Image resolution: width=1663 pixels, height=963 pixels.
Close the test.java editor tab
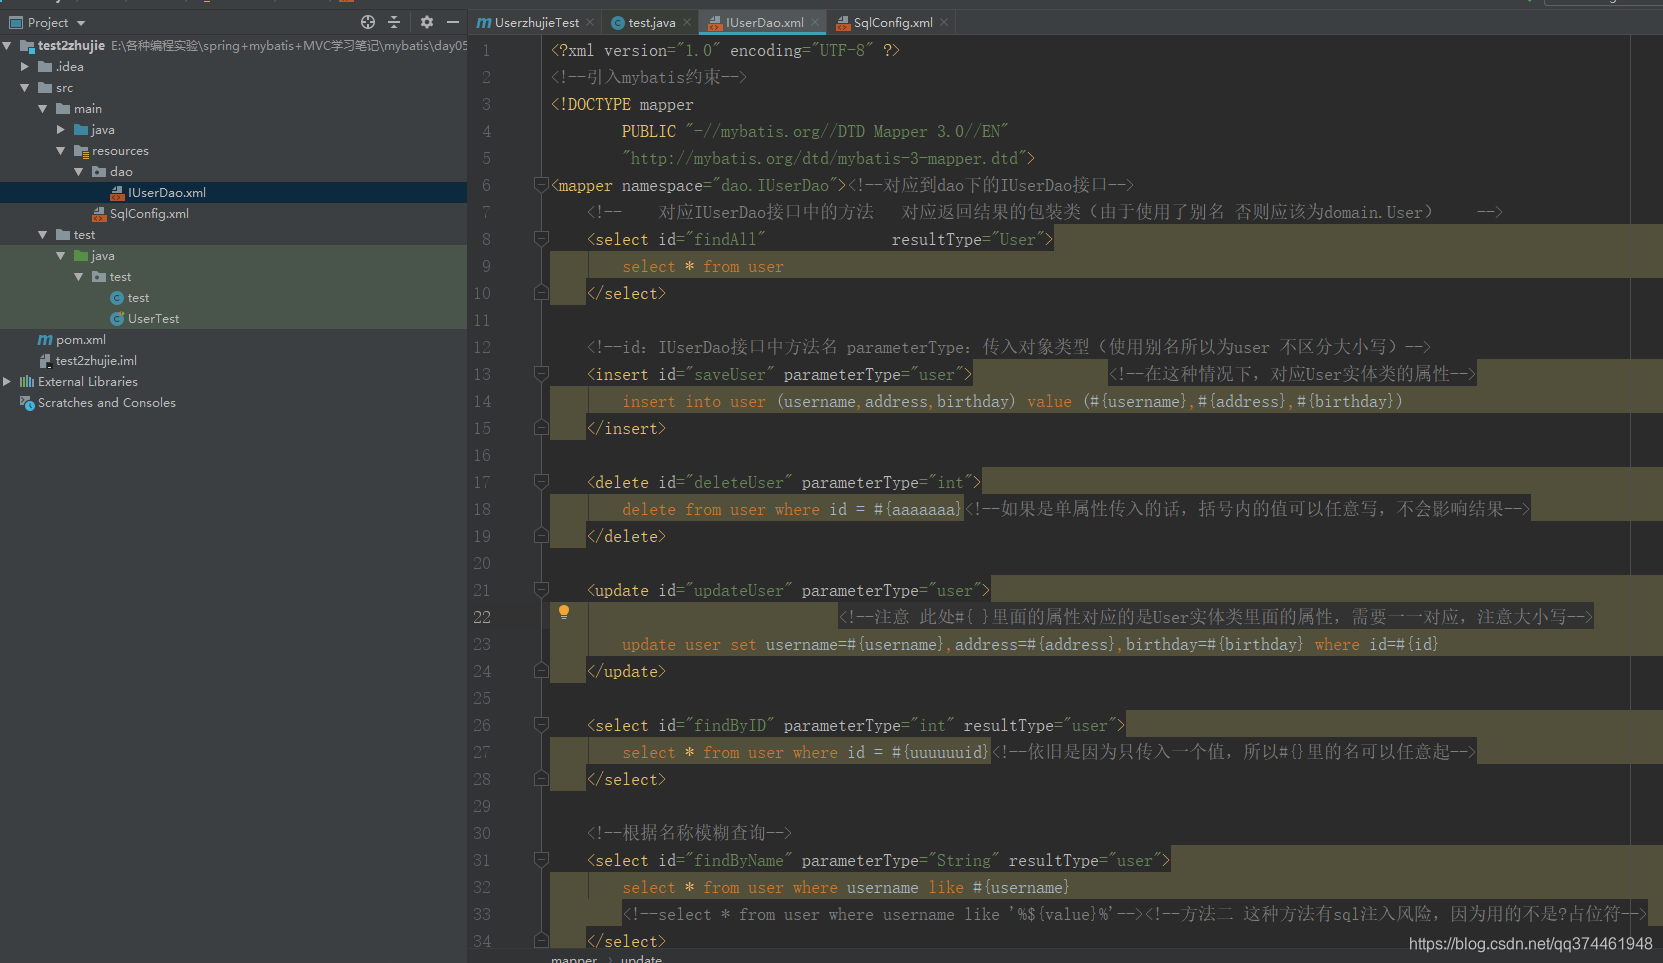point(687,23)
